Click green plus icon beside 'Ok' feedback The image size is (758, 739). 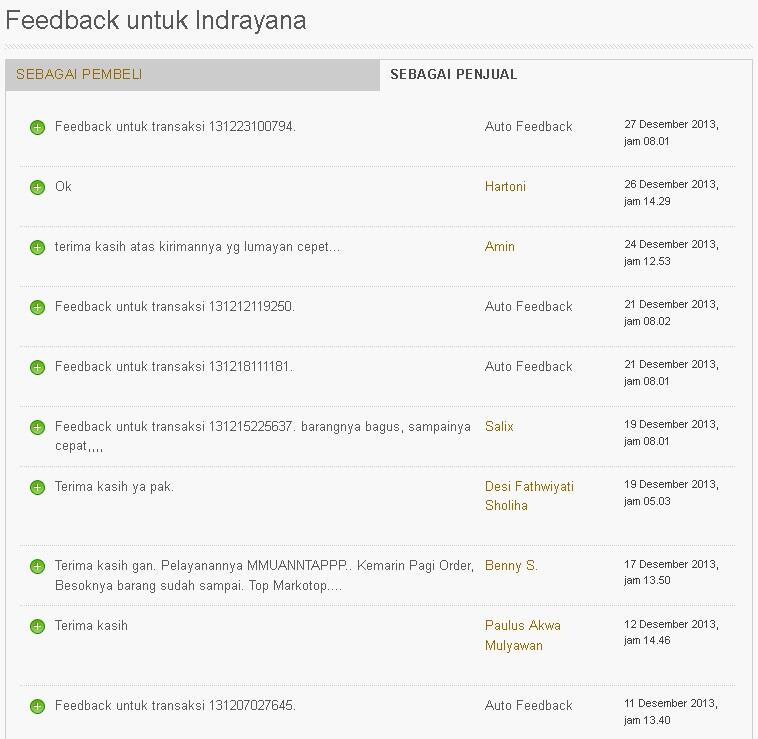tap(37, 188)
